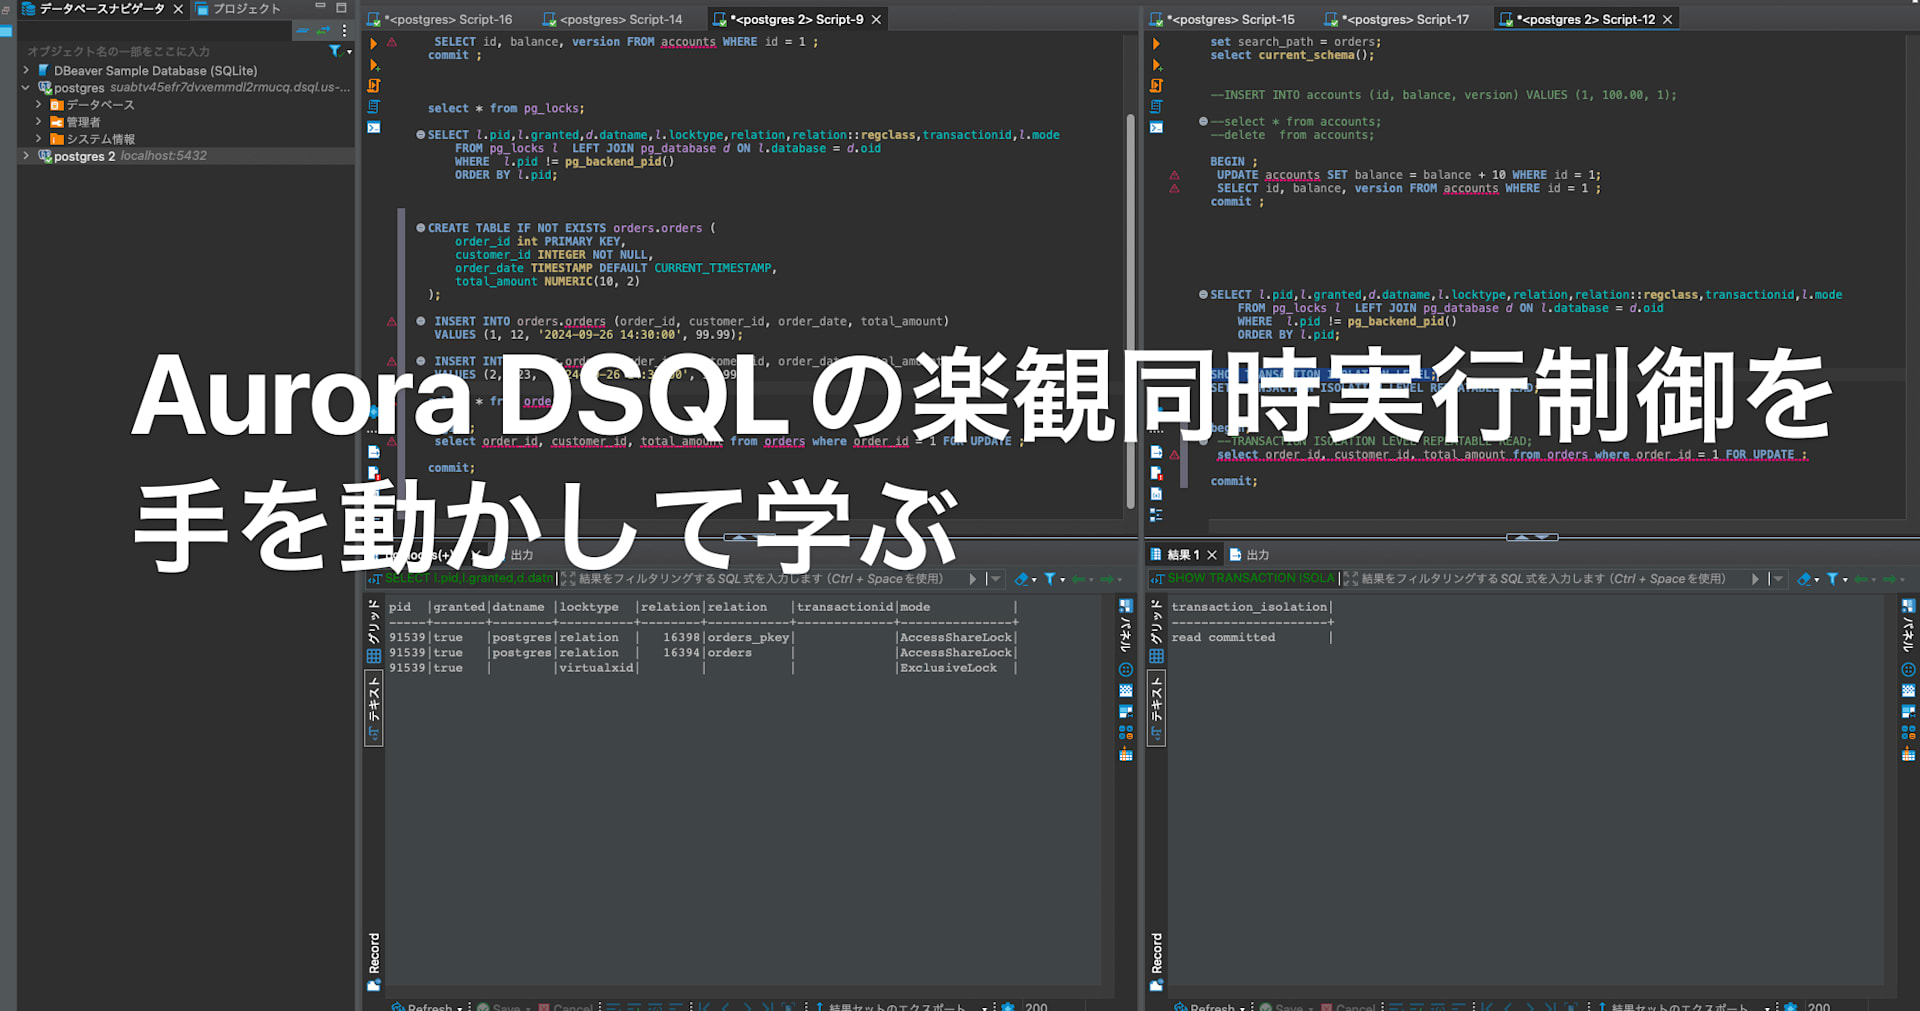The height and width of the screenshot is (1011, 1920).
Task: Click the eraser icon in transaction_isolation result filter bar
Action: coord(1804,579)
